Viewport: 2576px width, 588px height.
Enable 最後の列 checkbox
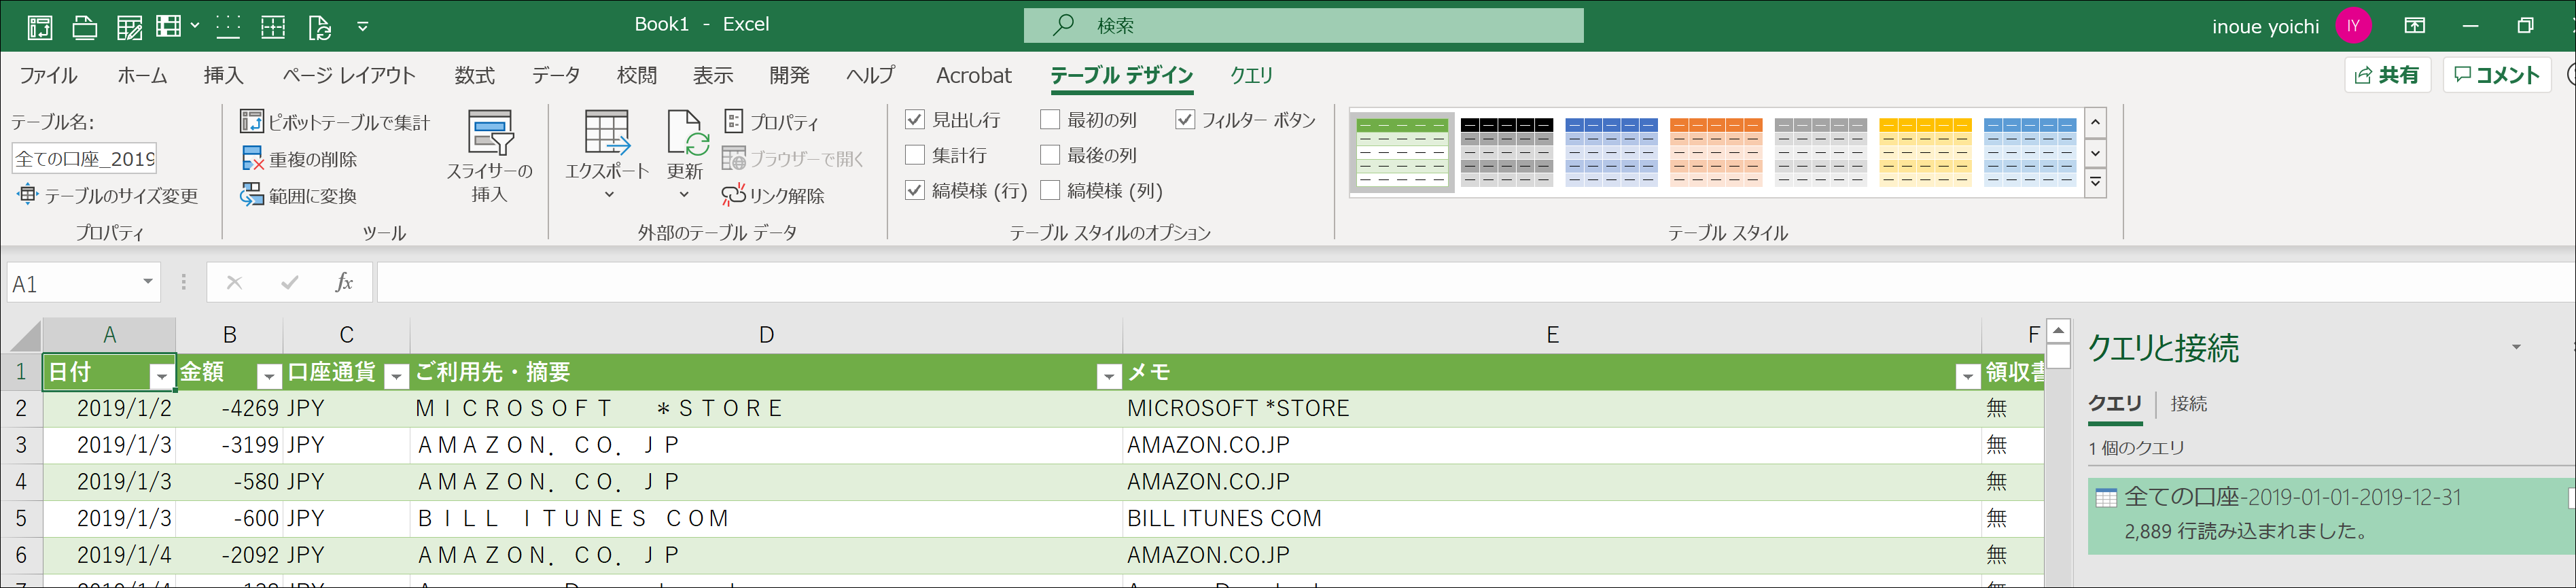click(x=1050, y=155)
